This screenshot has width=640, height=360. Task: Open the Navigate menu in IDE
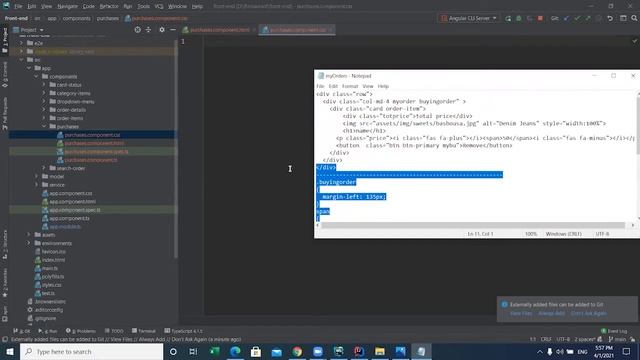[67, 6]
